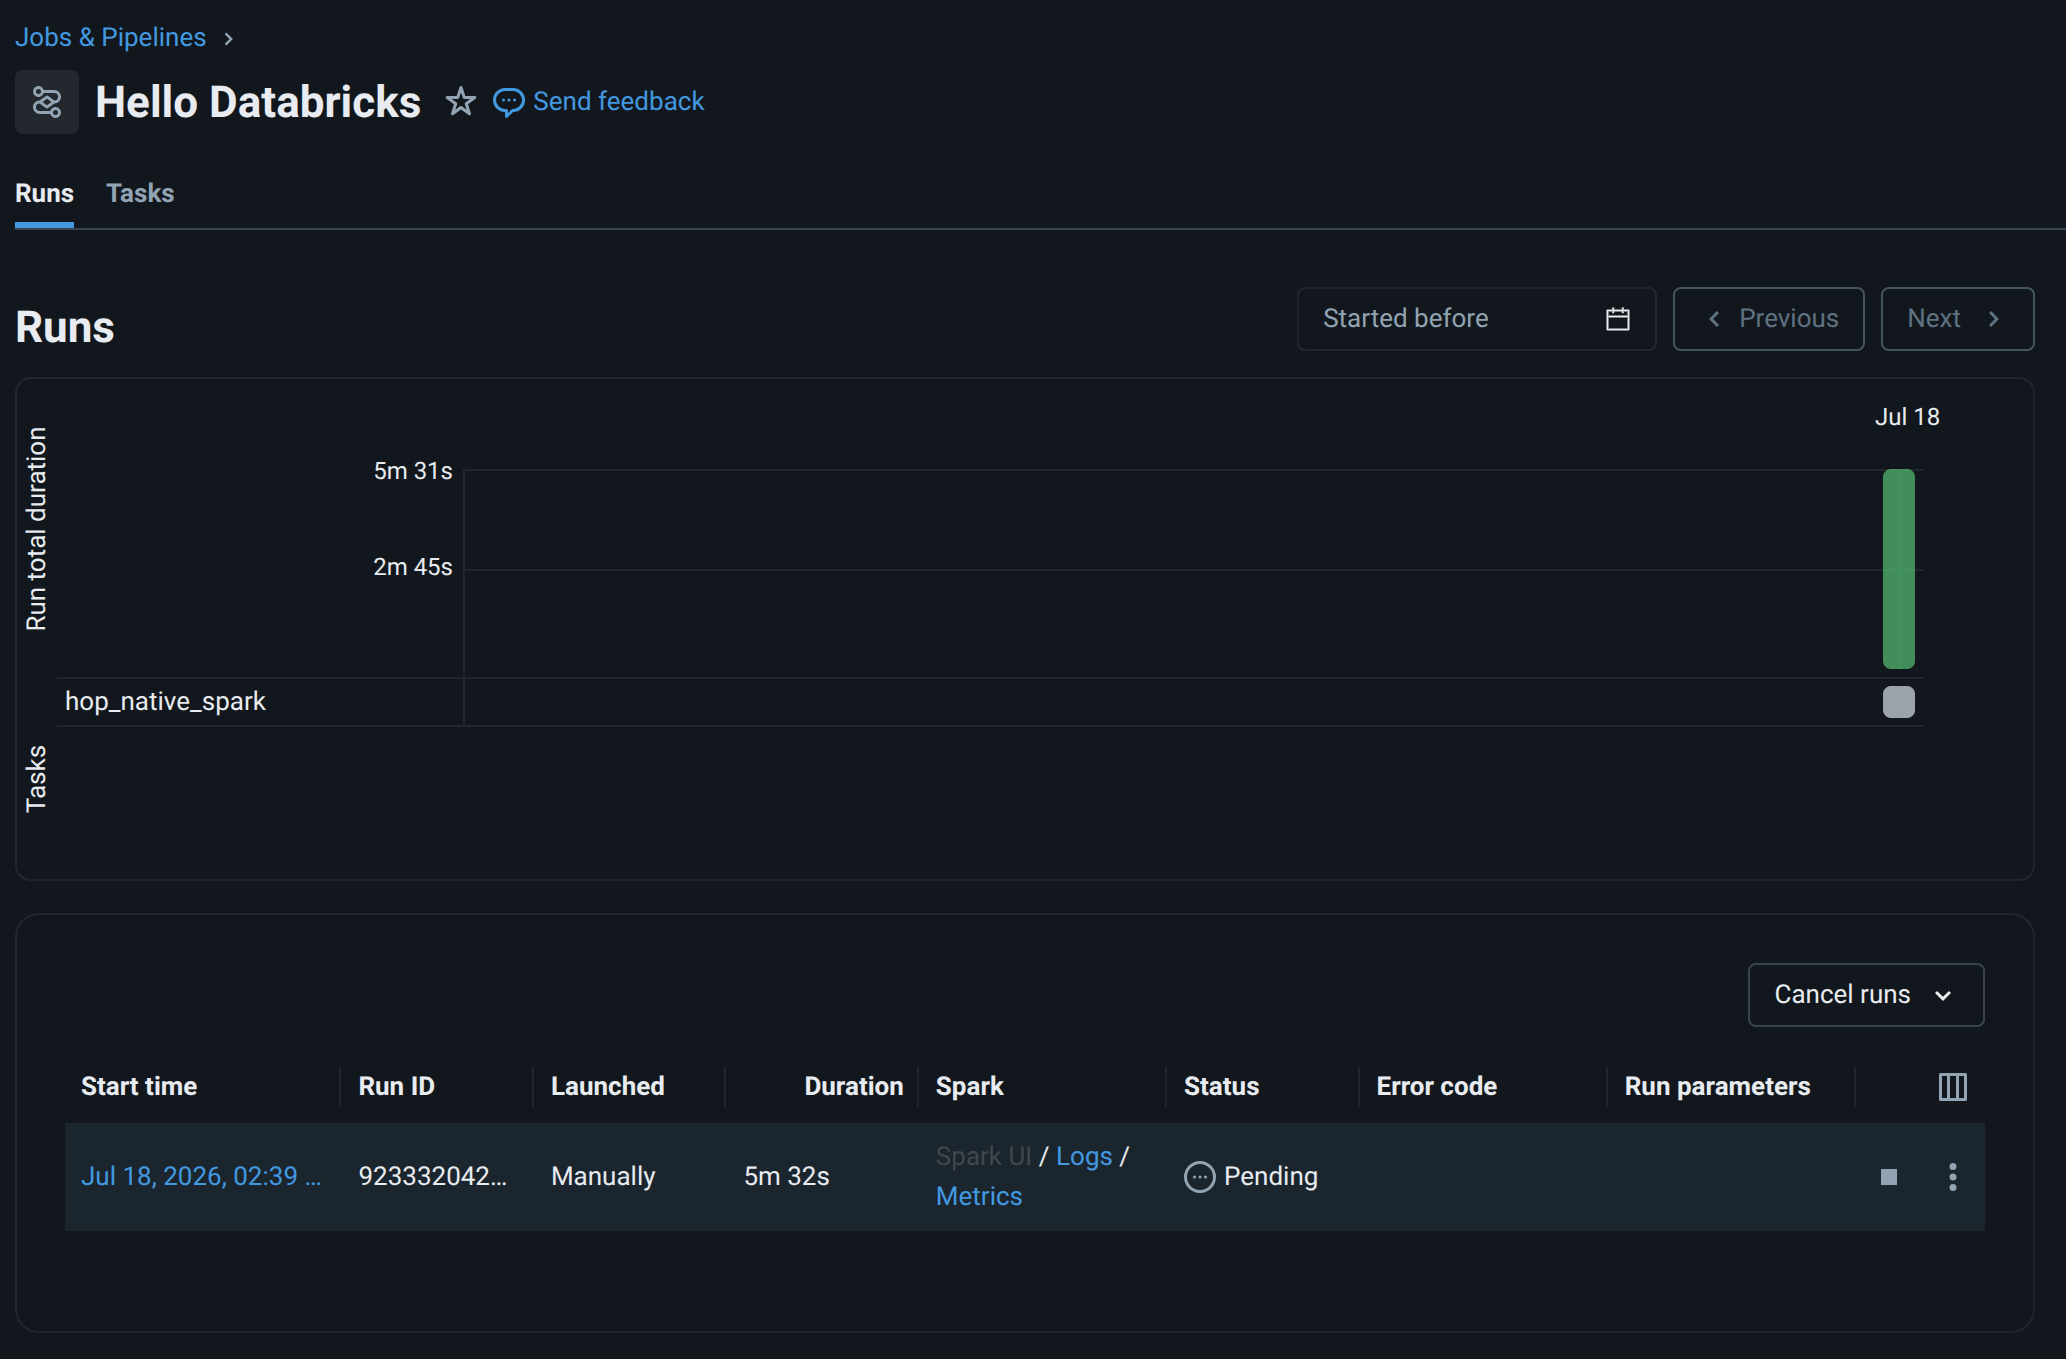Click the Error code column header
This screenshot has width=2066, height=1359.
point(1436,1087)
